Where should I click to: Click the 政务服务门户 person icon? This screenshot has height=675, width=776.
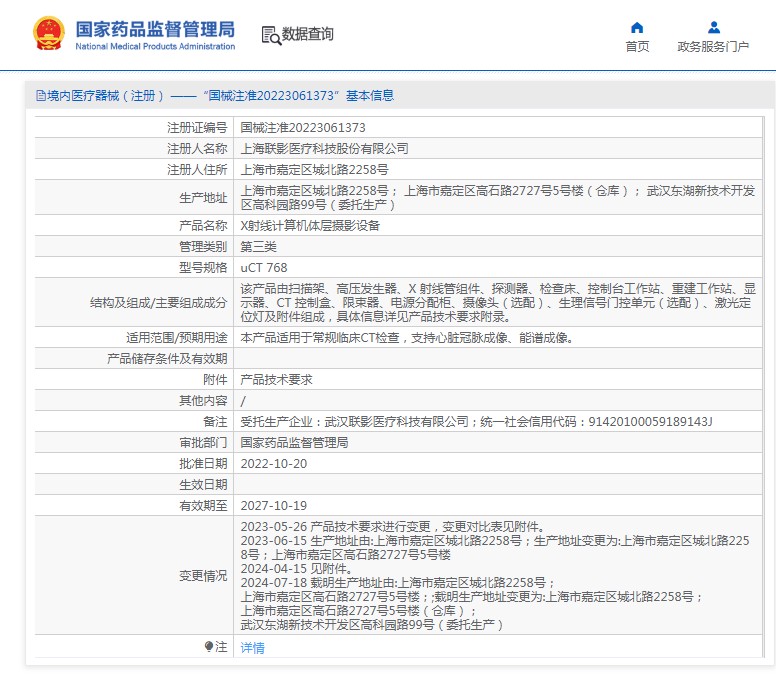[x=713, y=27]
